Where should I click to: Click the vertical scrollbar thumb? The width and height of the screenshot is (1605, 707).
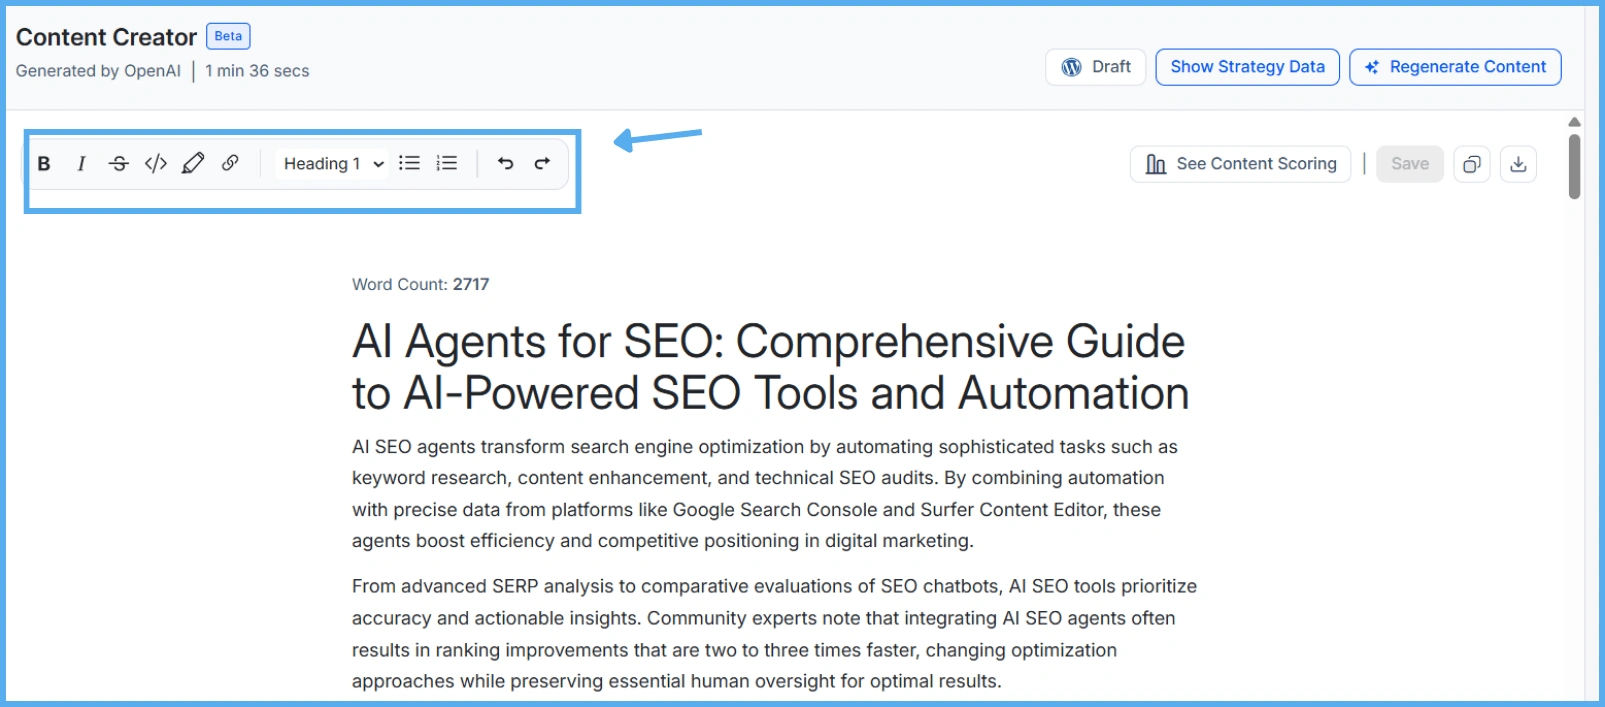click(x=1574, y=166)
